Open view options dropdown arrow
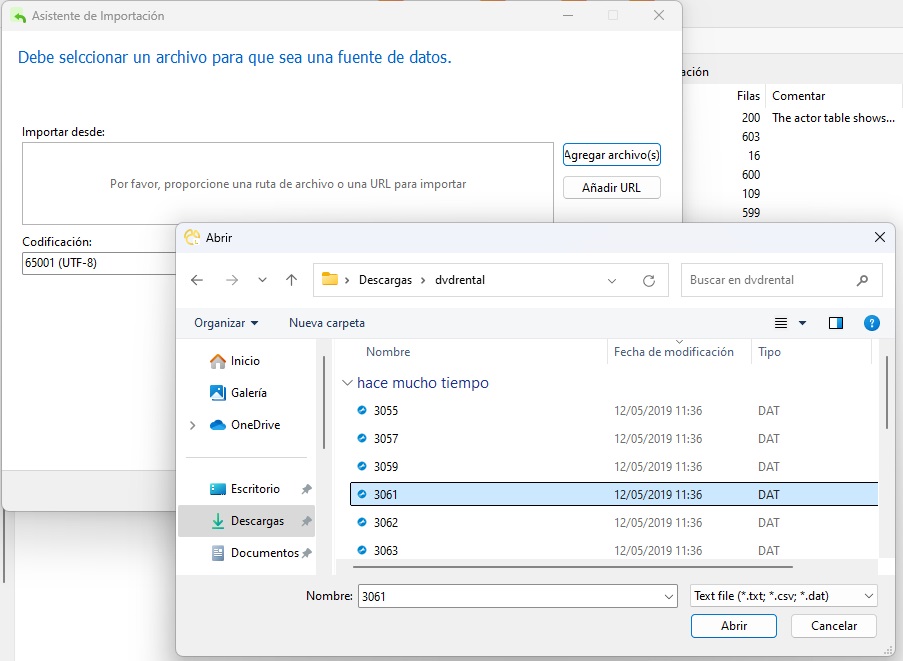Screen dimensions: 903x661 (802, 323)
